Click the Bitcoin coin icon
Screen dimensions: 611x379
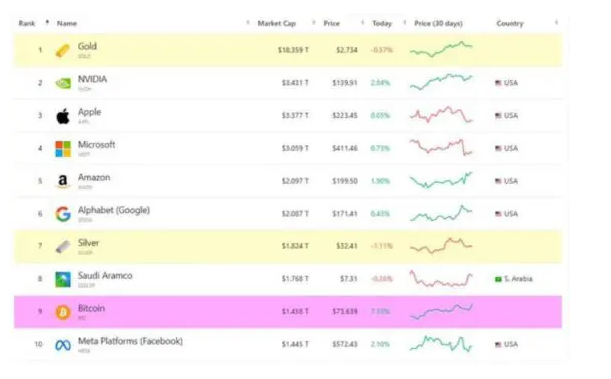click(x=63, y=312)
